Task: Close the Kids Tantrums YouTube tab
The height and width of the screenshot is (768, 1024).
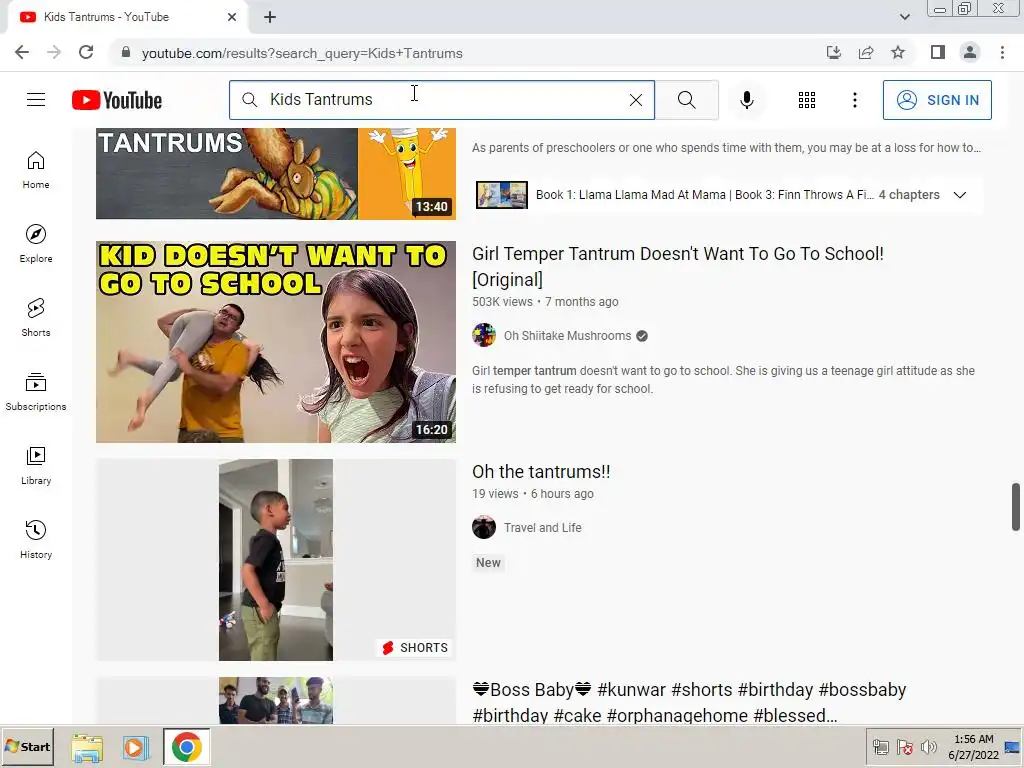Action: tap(232, 17)
